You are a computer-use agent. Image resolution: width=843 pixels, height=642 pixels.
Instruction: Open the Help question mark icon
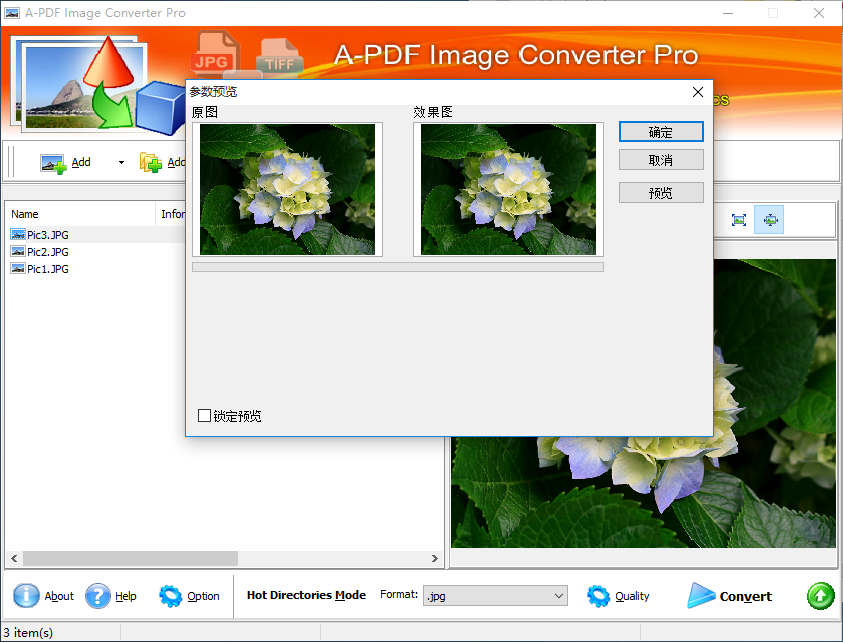[x=98, y=596]
